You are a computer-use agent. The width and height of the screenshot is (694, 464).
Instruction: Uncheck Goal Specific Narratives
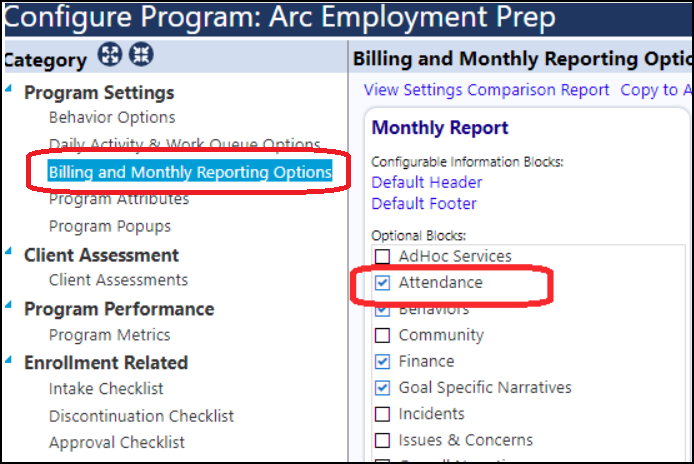pyautogui.click(x=382, y=388)
